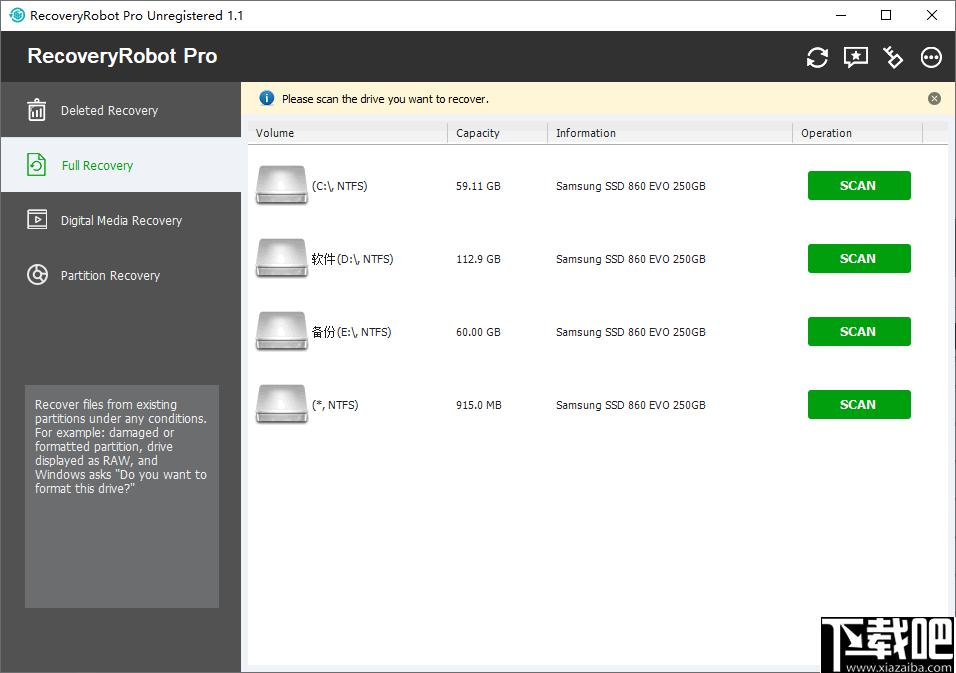956x673 pixels.
Task: Click the blue info icon in notice bar
Action: 266,98
